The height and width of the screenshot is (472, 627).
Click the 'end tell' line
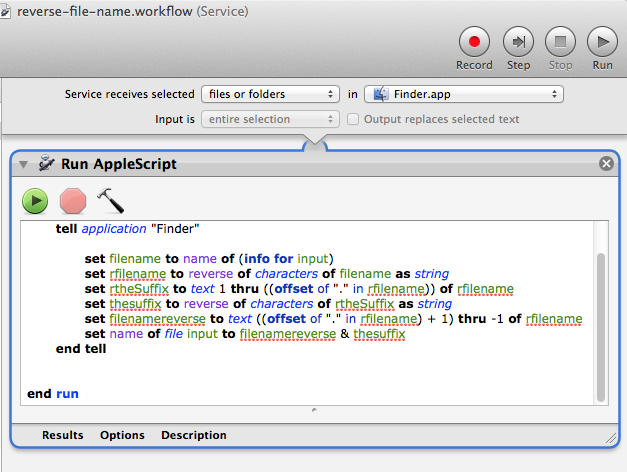tap(81, 349)
